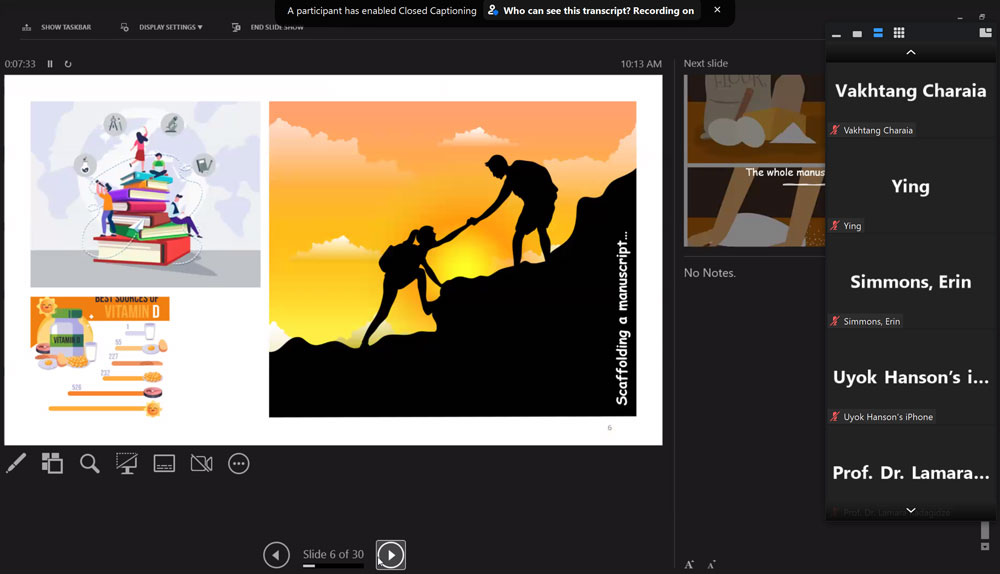Toggle subtitles on the slide show

[164, 463]
